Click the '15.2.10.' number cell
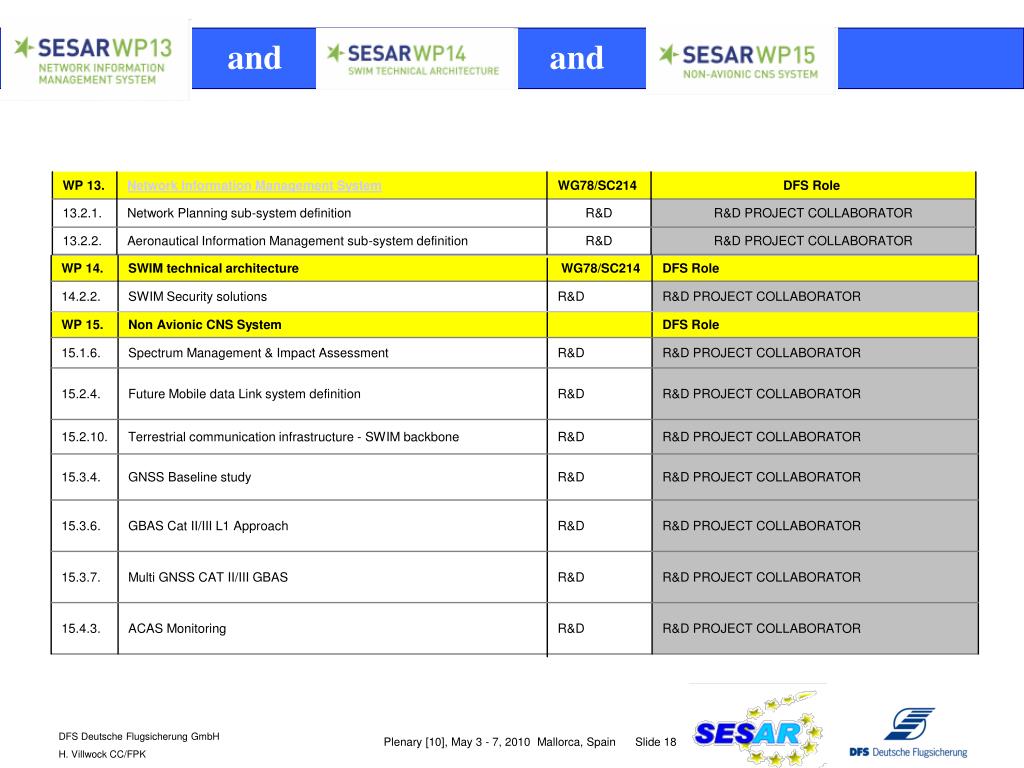This screenshot has height=768, width=1024. coord(84,437)
